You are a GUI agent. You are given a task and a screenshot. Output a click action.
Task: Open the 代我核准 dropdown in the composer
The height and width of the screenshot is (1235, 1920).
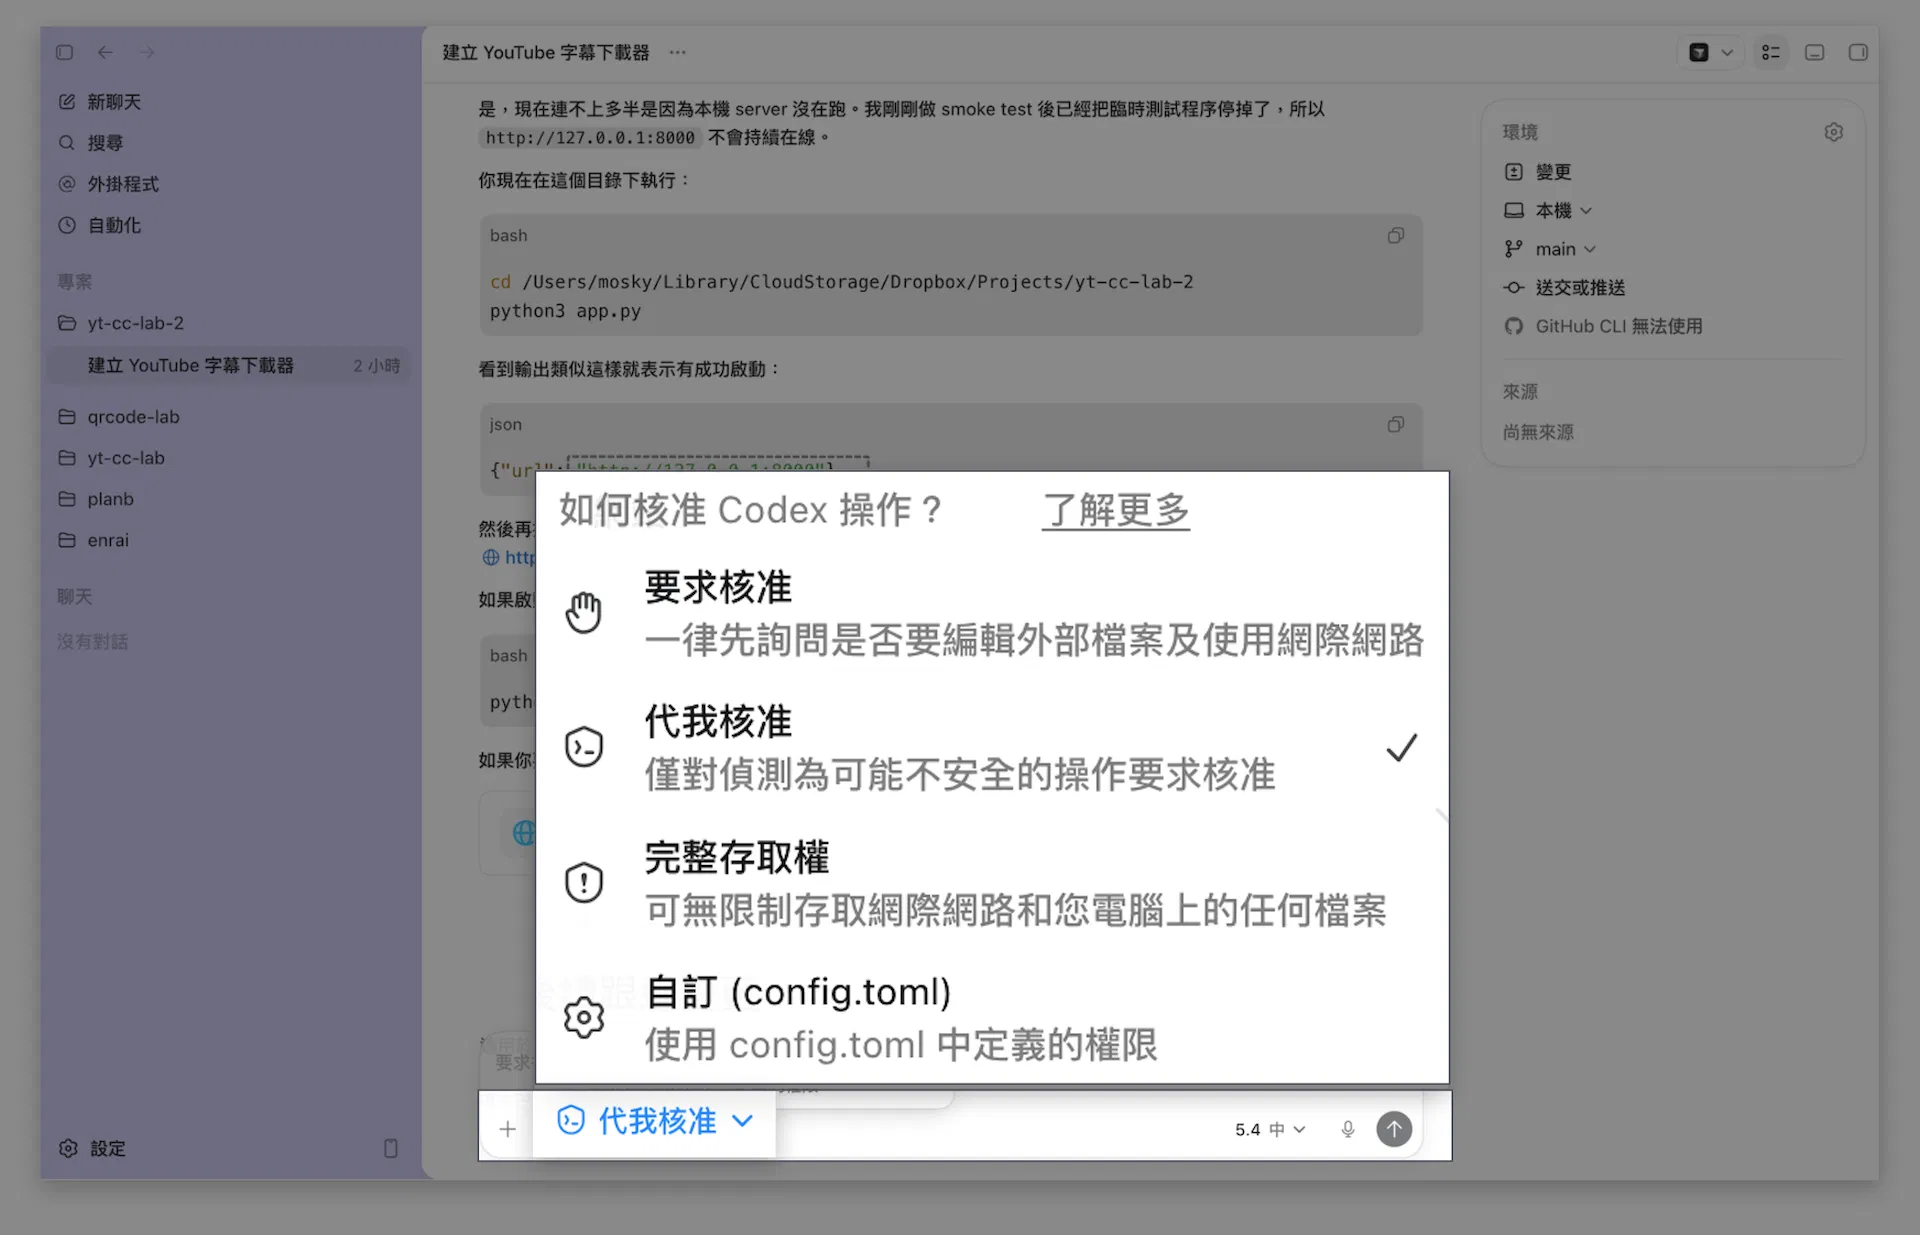(655, 1122)
